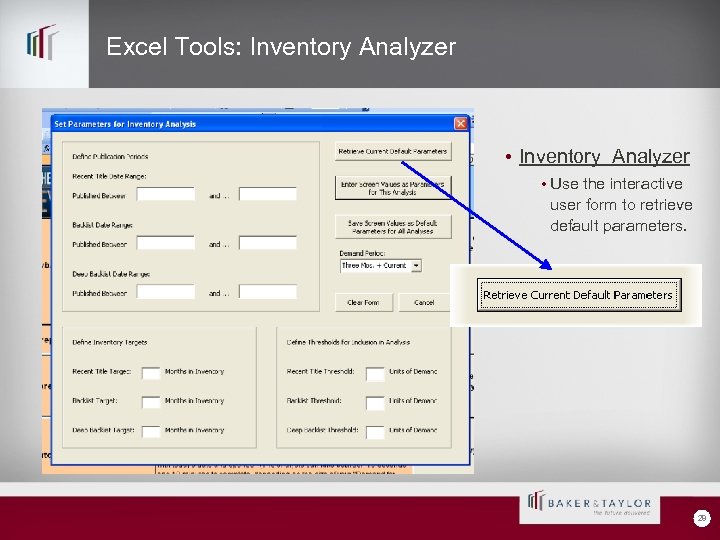Click the book logo icon in slide header
The width and height of the screenshot is (720, 540).
pos(43,42)
